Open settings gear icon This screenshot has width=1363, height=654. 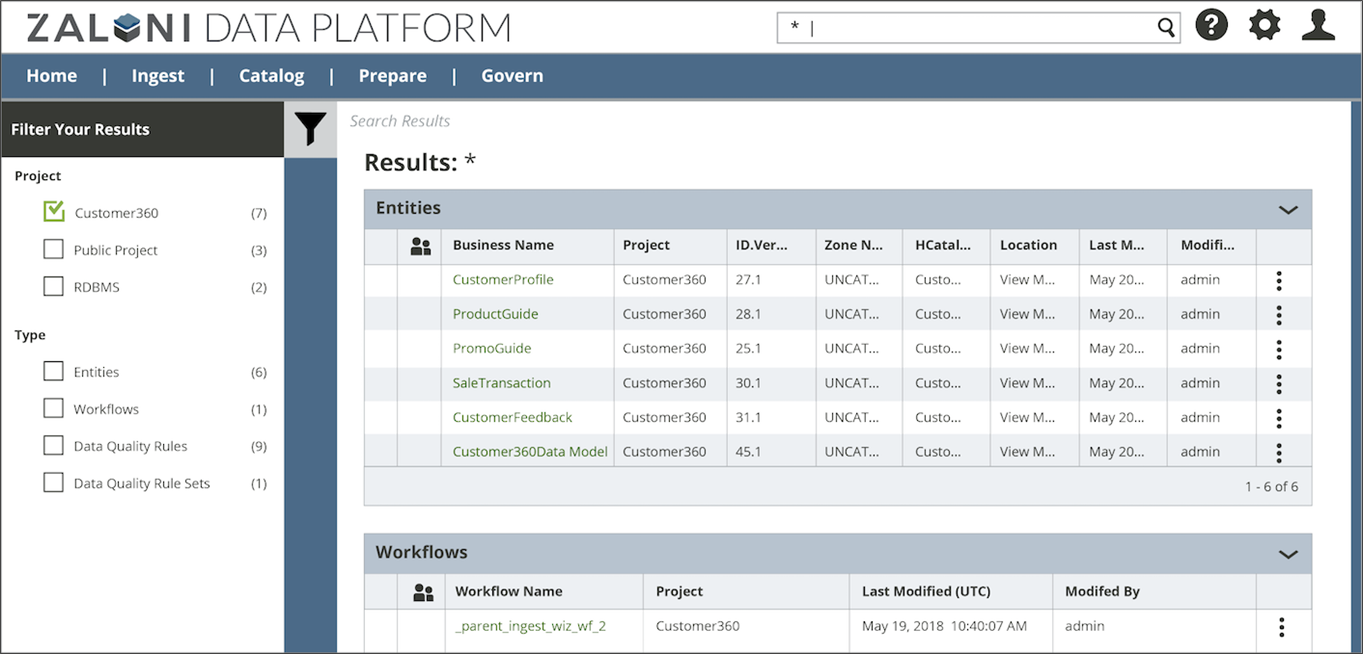[x=1264, y=26]
